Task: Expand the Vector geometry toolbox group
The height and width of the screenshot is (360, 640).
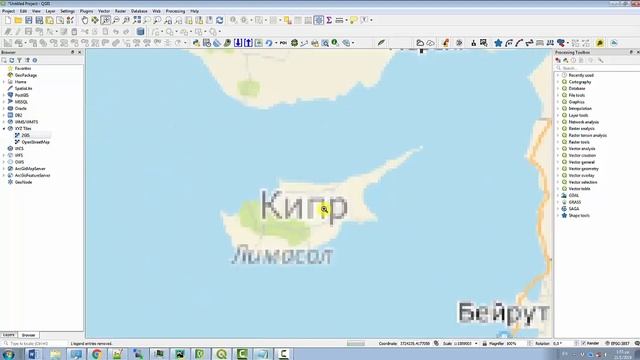Action: [558, 169]
